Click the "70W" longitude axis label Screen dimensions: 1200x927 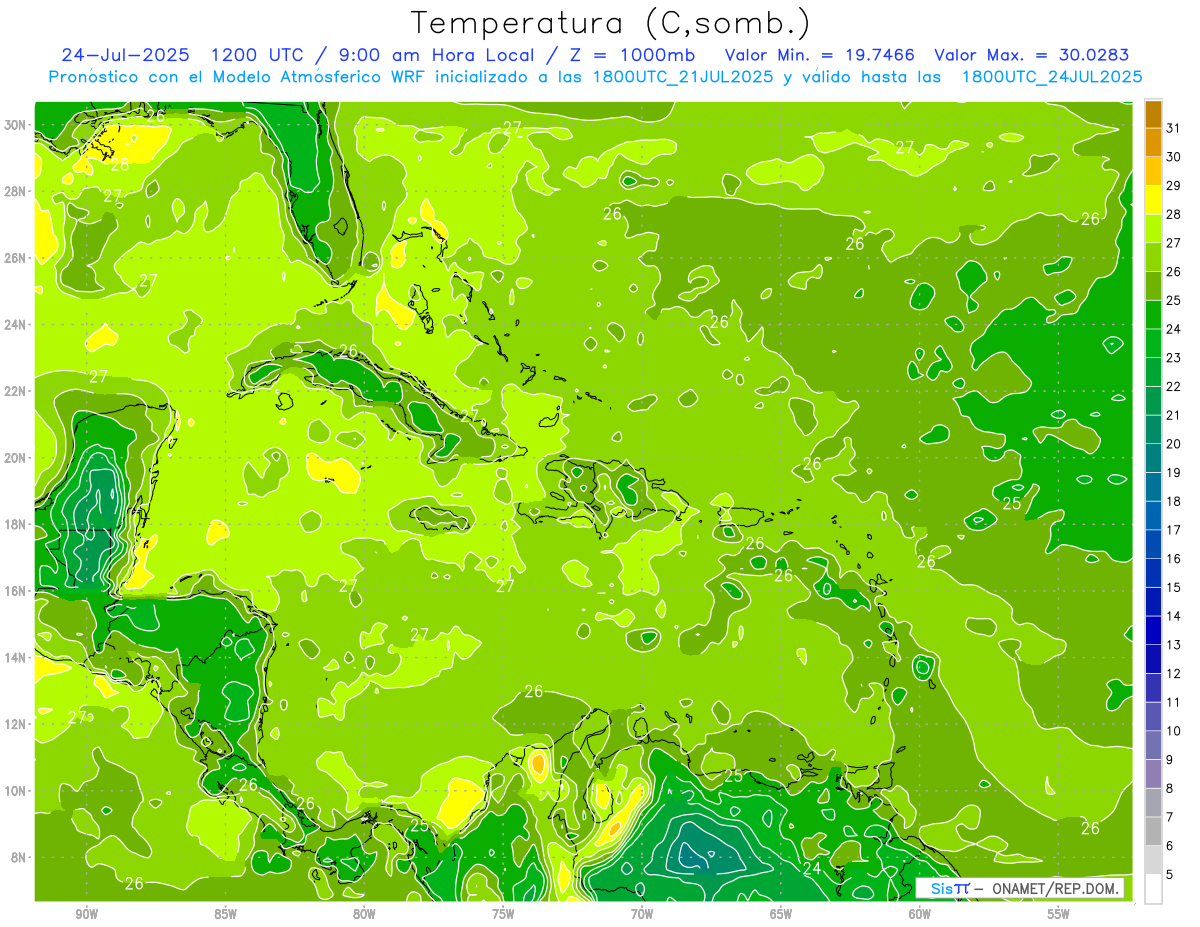point(642,914)
